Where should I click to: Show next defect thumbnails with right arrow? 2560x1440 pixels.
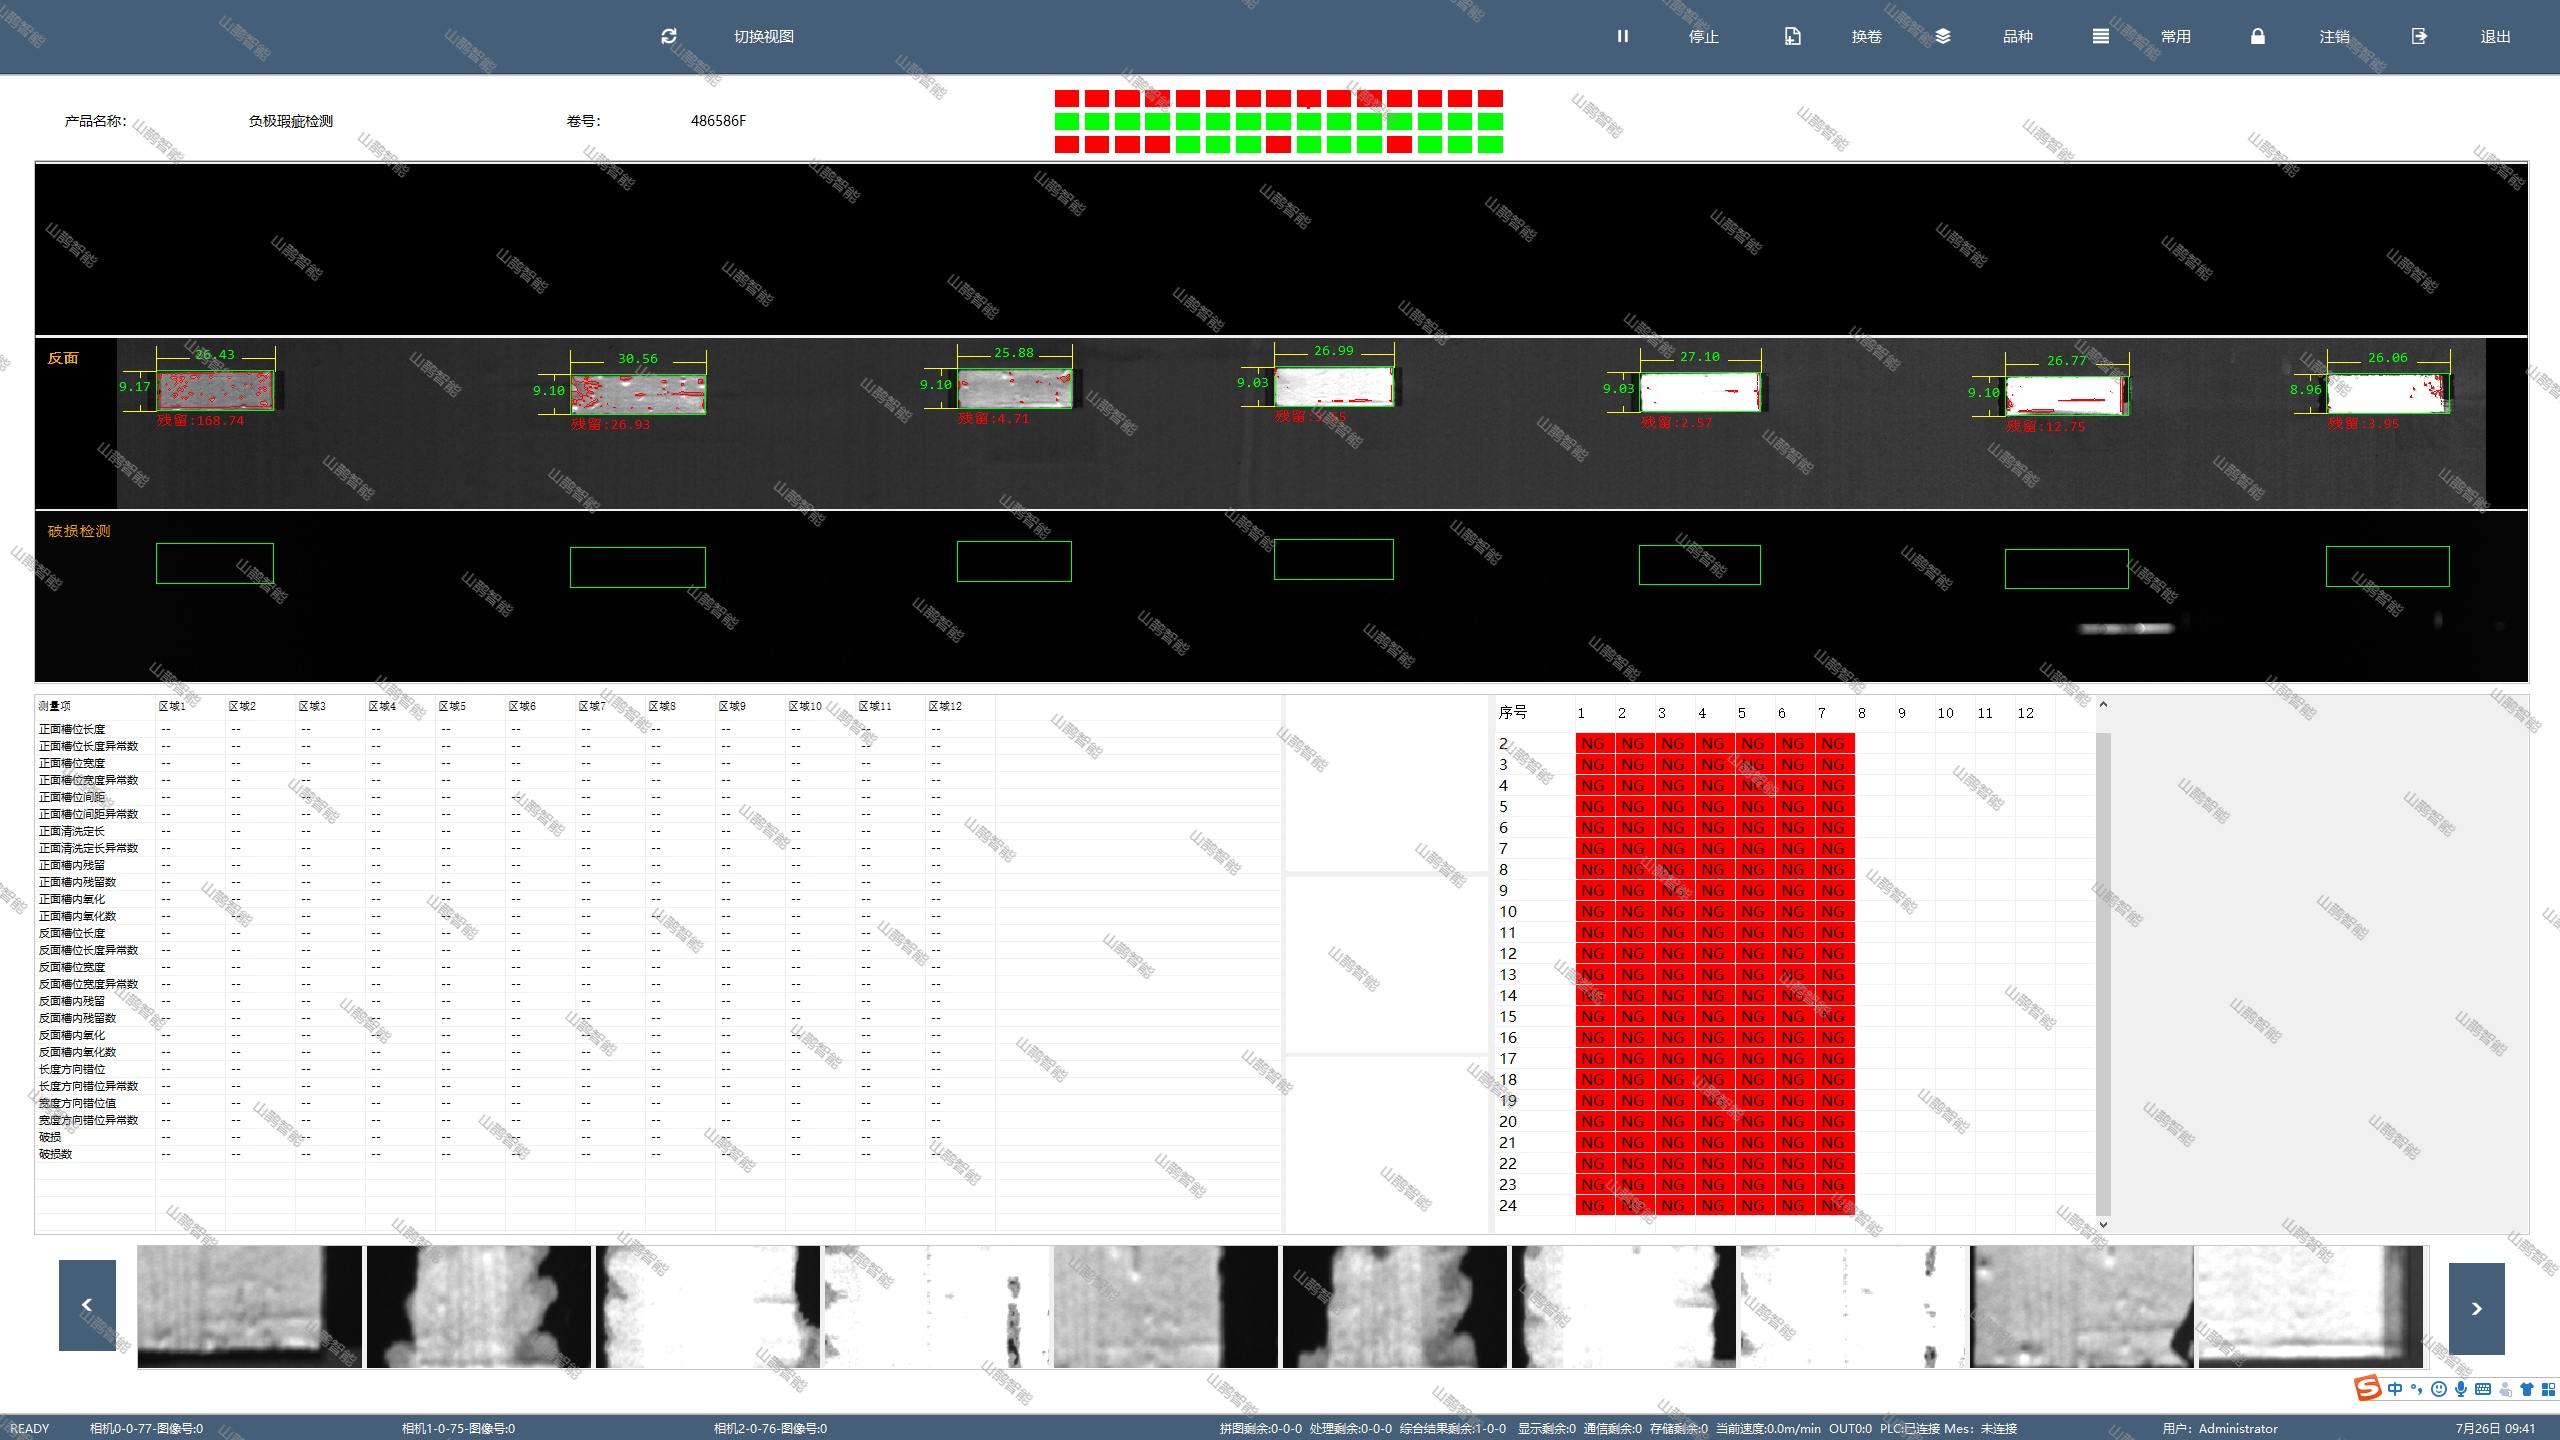[x=2476, y=1308]
